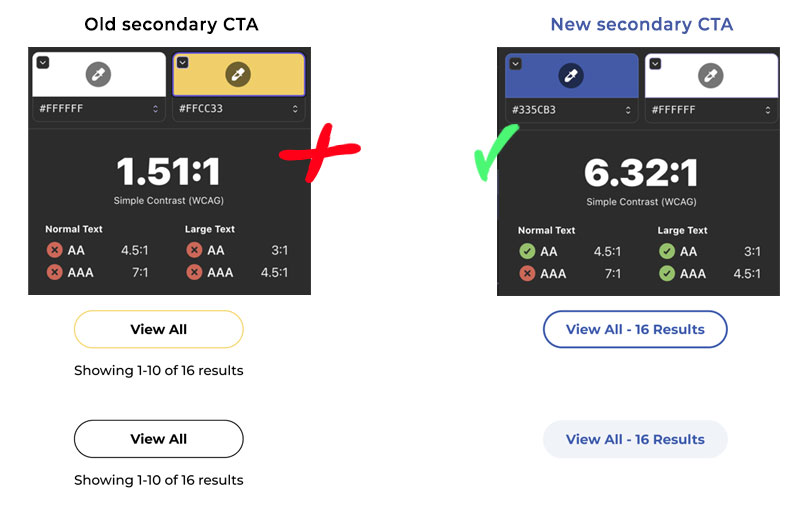Open dropdown chevron on white swatch in old CTA

tap(43, 62)
